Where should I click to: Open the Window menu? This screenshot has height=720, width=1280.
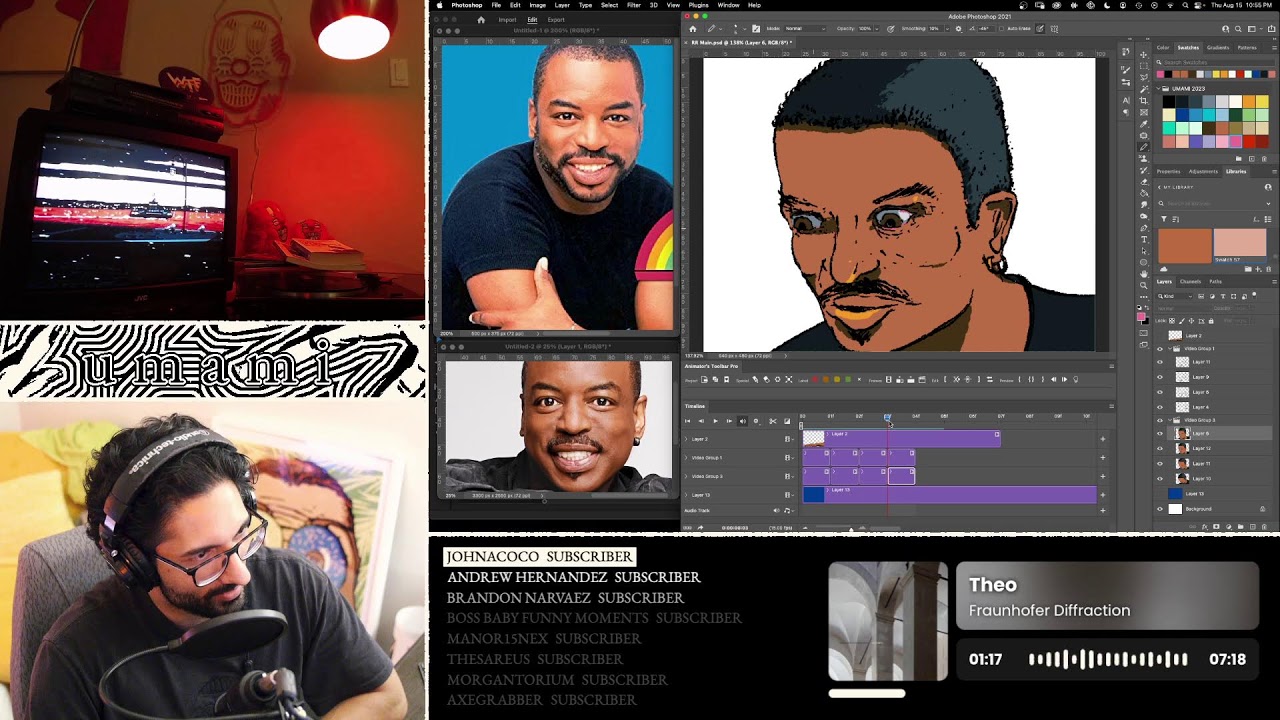(x=728, y=5)
